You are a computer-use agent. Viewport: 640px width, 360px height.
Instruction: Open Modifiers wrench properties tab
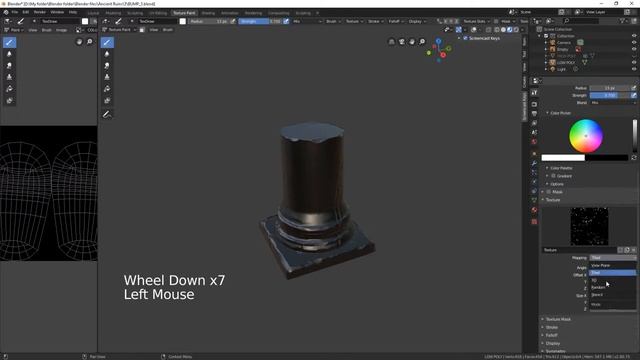pyautogui.click(x=534, y=163)
